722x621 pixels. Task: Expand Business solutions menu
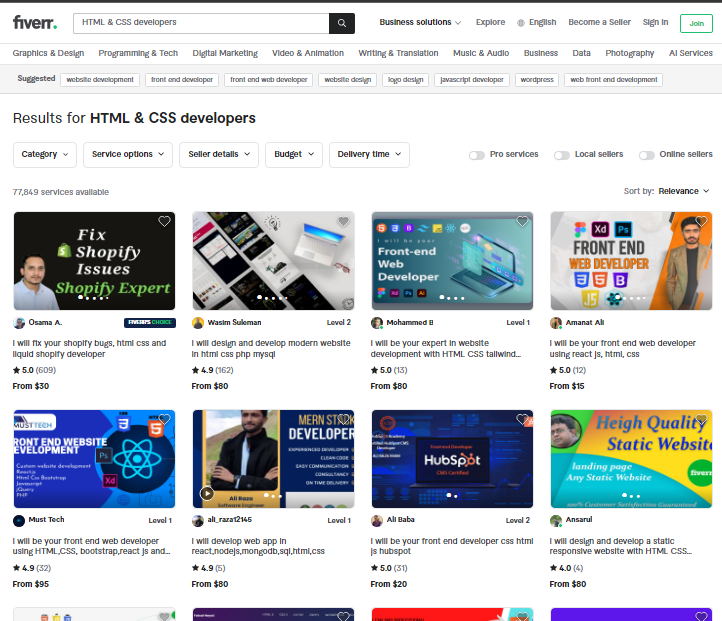pos(420,22)
